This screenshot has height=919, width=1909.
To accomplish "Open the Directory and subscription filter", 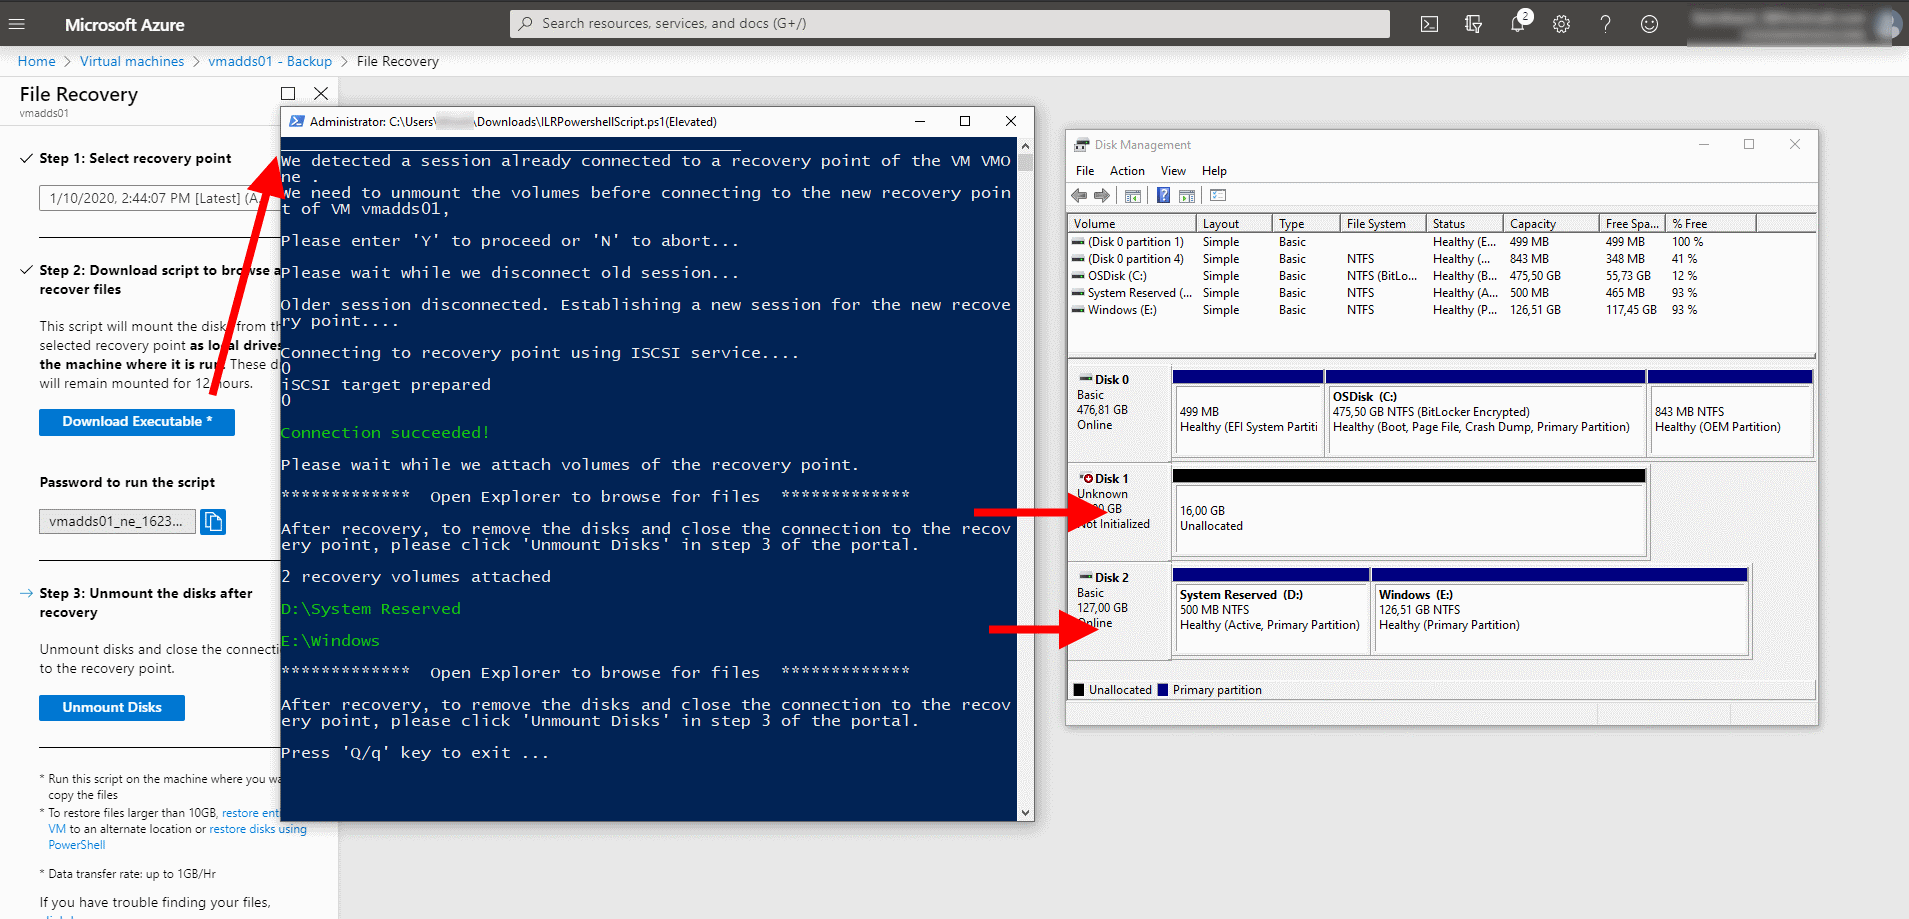I will (1473, 24).
